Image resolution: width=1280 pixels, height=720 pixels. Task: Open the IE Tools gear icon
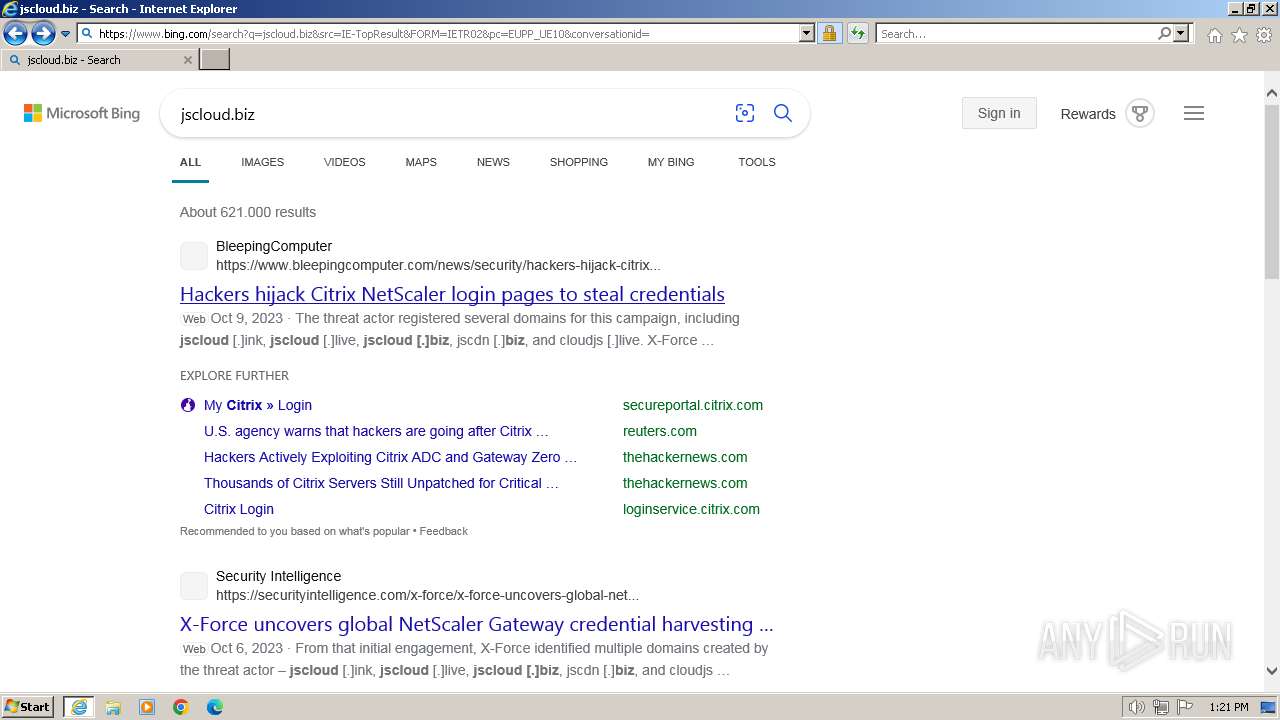pyautogui.click(x=1264, y=35)
